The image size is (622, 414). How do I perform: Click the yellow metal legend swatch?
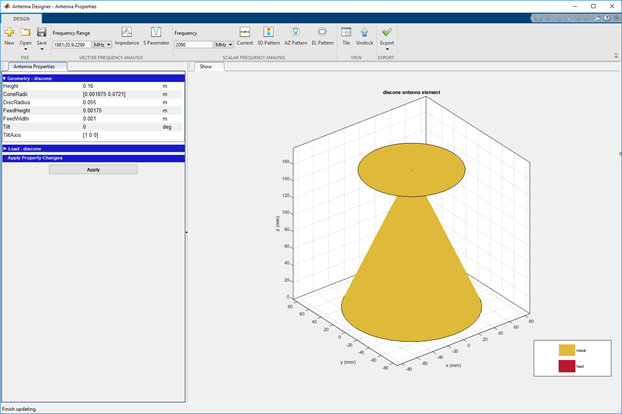click(567, 350)
